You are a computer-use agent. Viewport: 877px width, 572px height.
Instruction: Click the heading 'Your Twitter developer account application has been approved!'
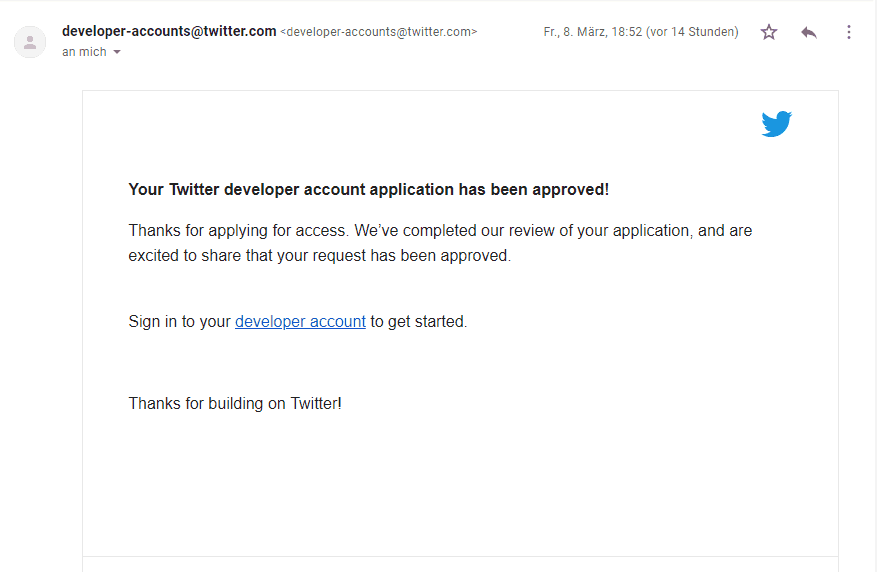369,190
